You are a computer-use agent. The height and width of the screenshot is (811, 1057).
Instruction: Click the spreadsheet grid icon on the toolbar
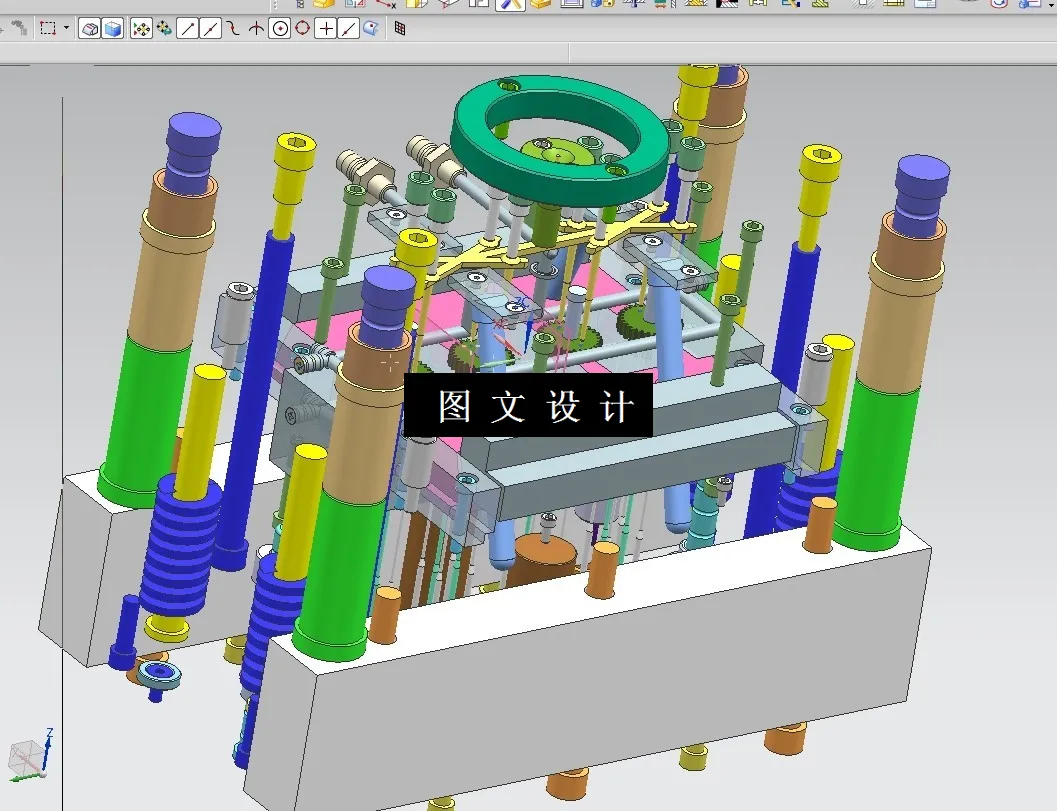pyautogui.click(x=399, y=28)
